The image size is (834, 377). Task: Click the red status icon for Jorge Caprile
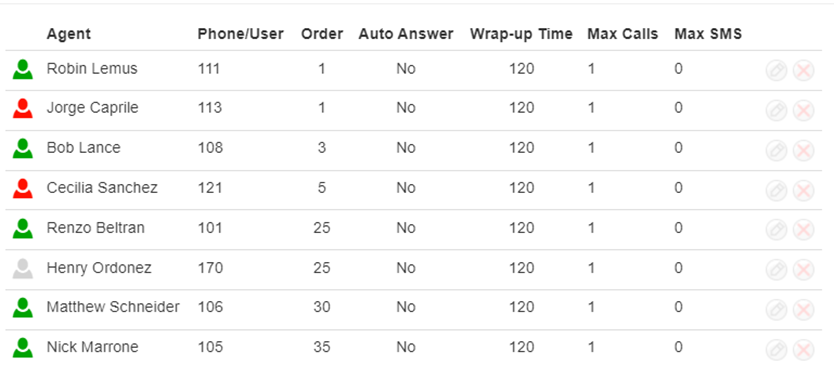click(x=23, y=108)
